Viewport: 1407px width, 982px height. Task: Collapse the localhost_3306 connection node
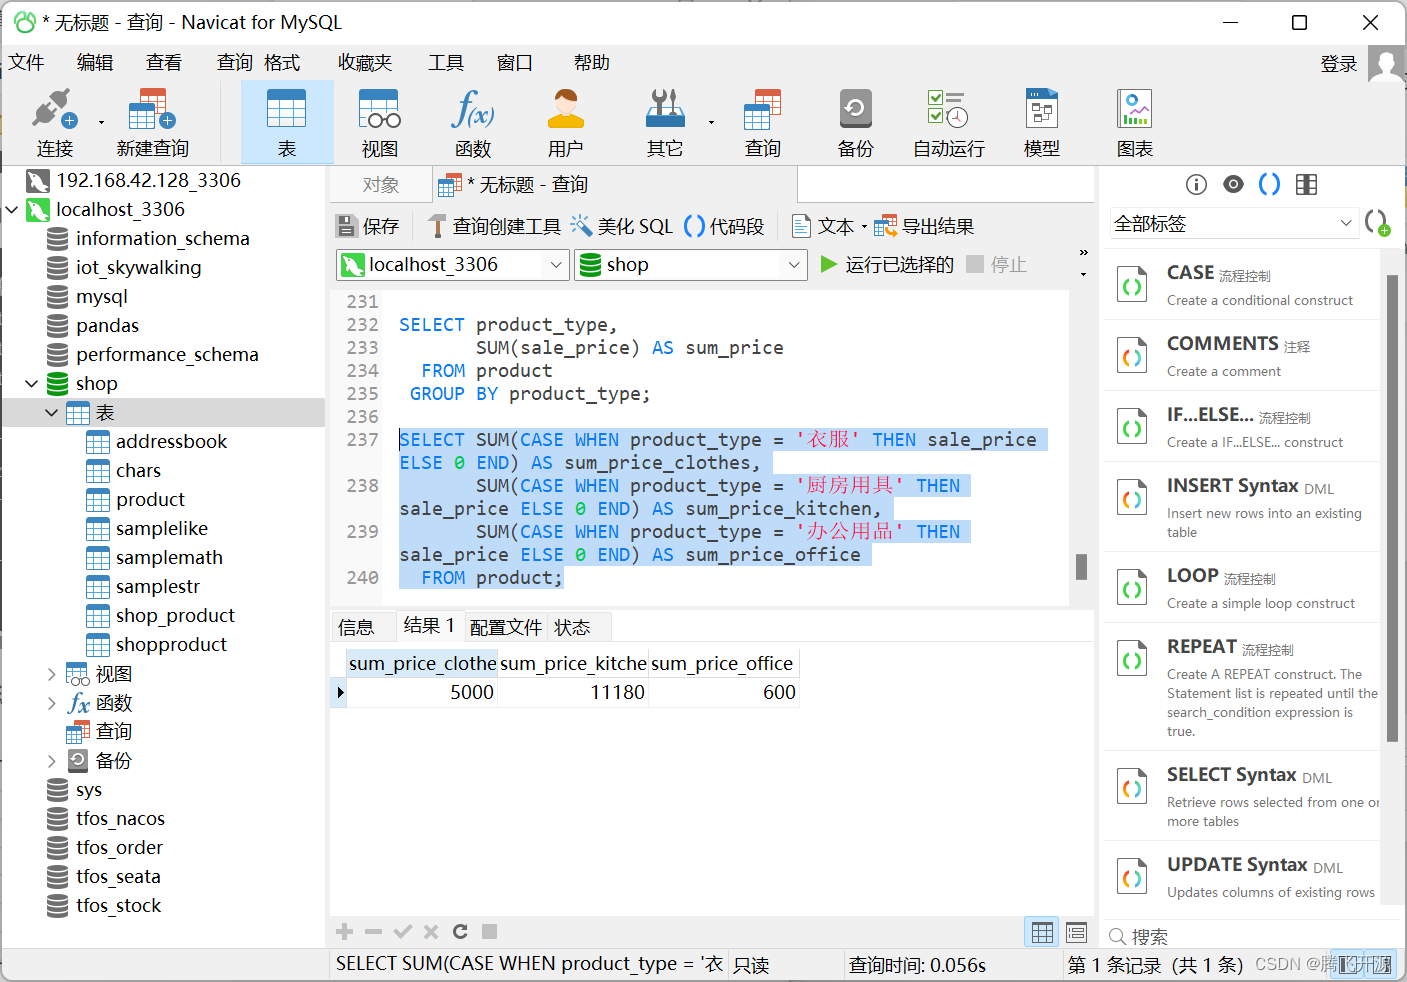click(12, 210)
